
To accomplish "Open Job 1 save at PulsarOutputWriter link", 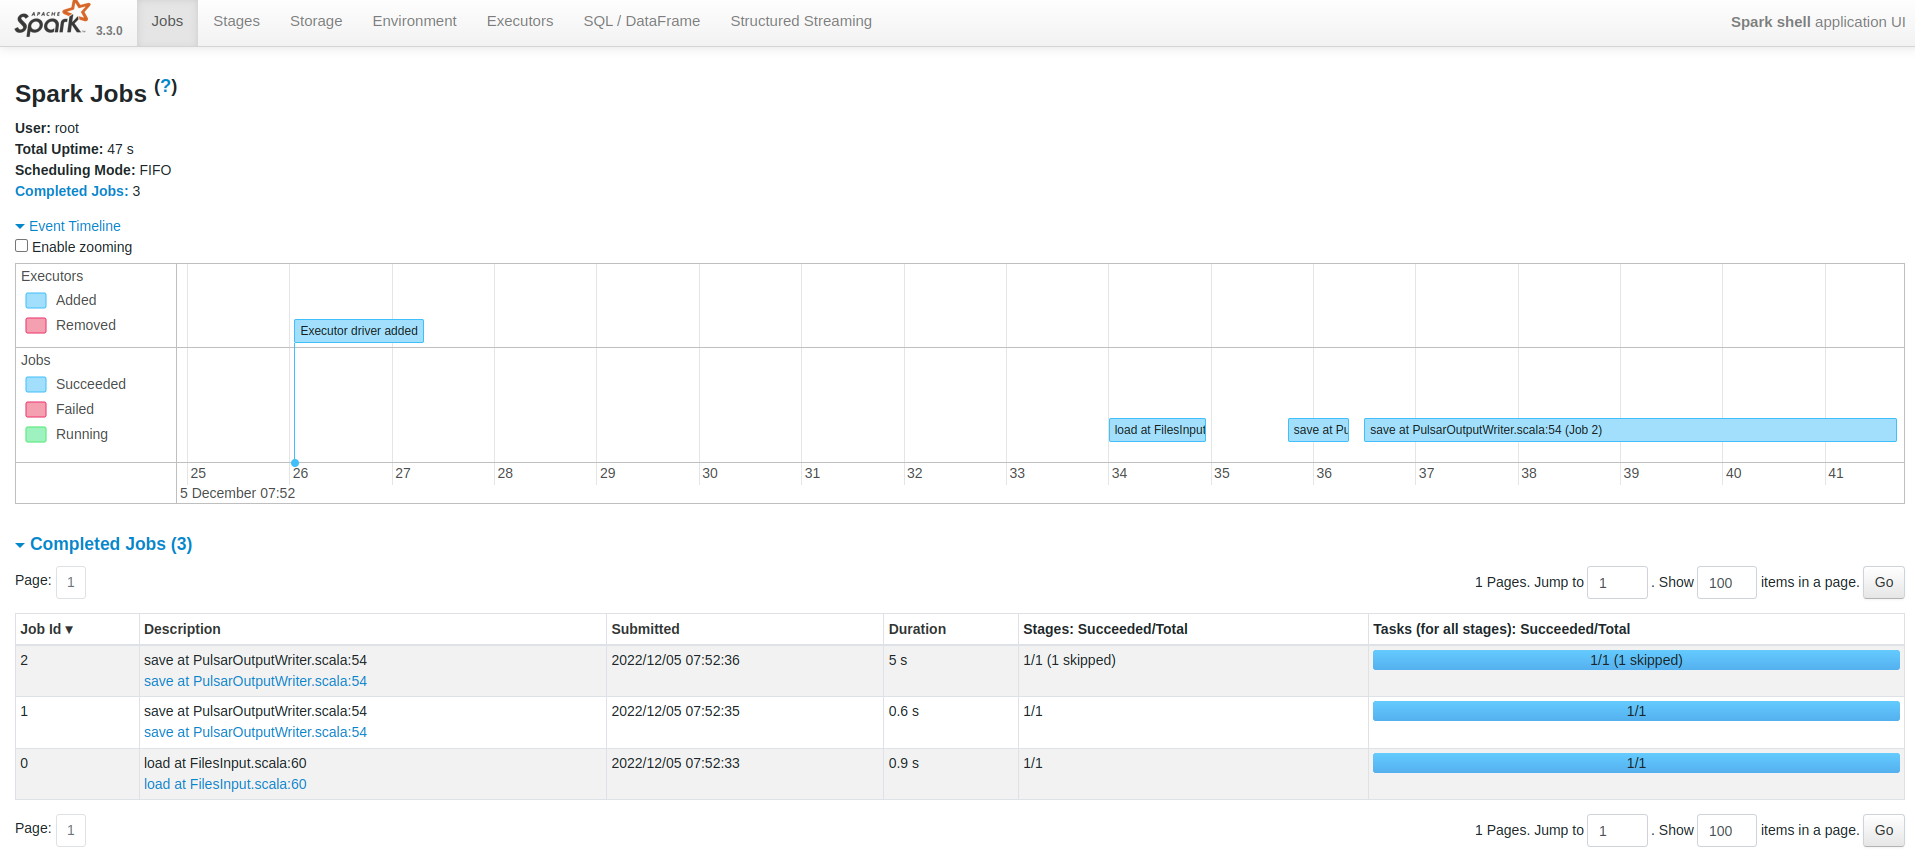I will click(255, 732).
